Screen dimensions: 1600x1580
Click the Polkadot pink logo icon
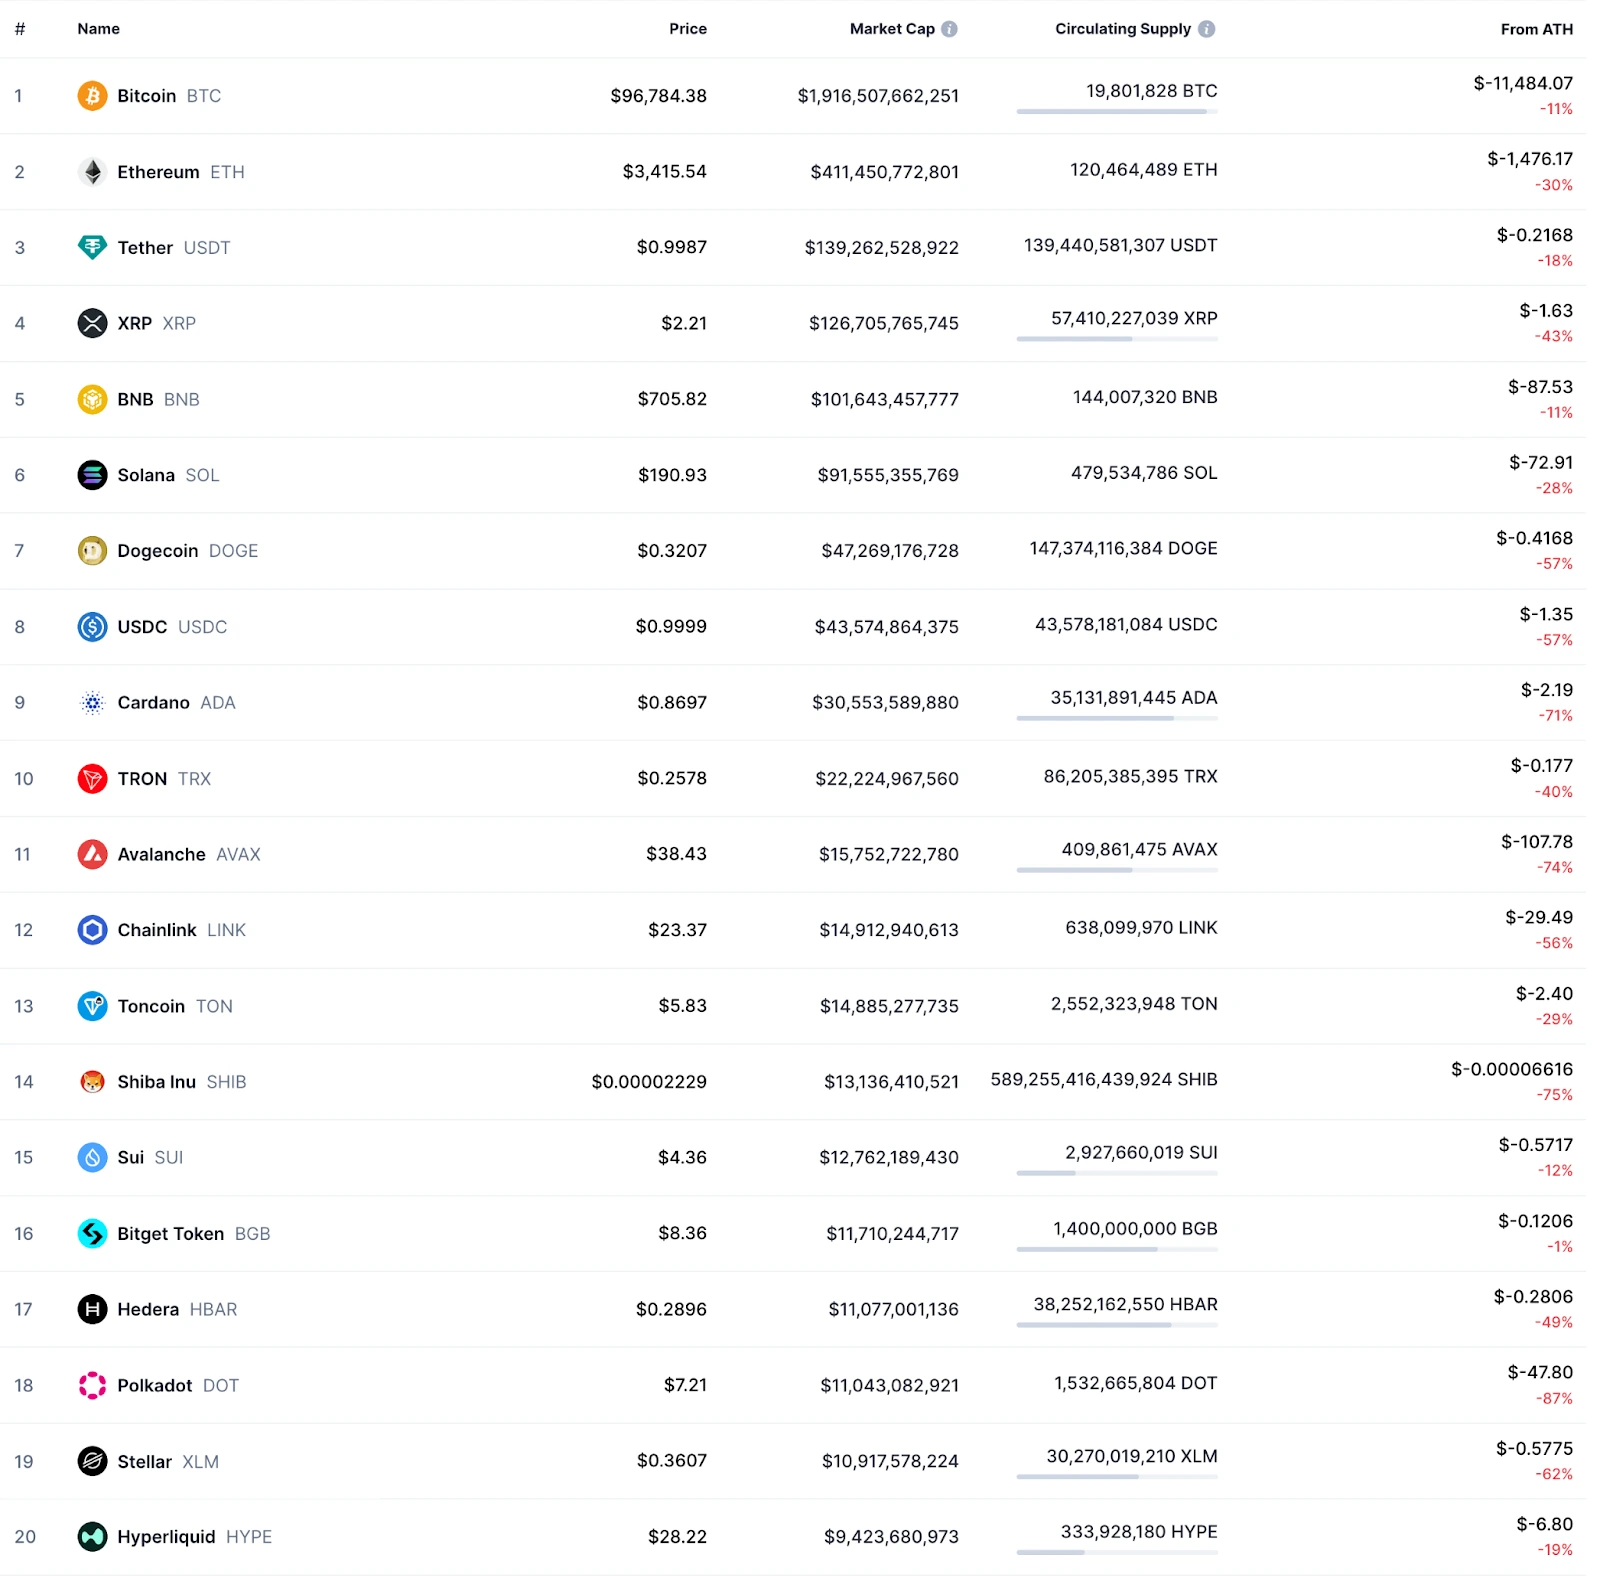coord(92,1385)
